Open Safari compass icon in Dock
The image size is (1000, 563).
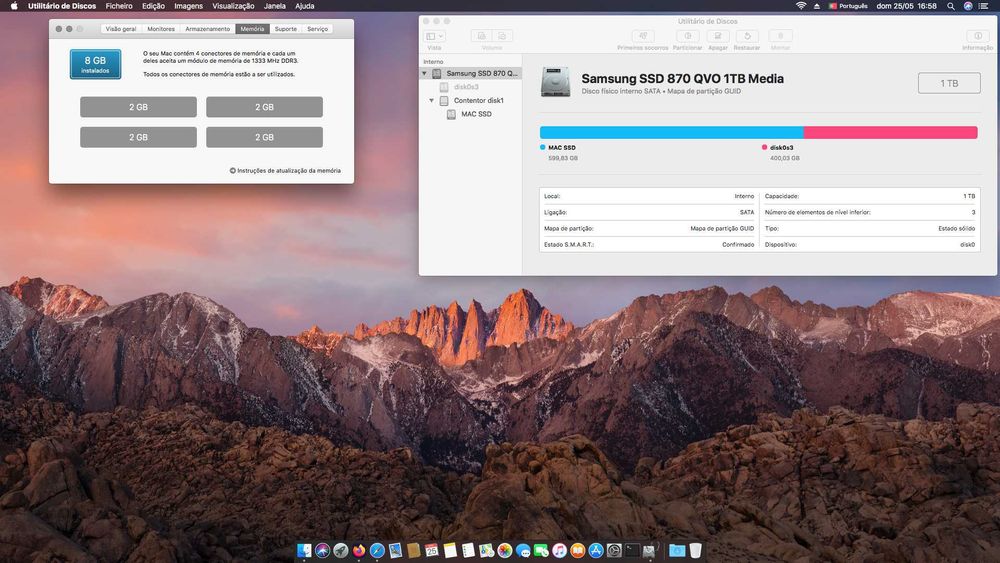(x=378, y=550)
